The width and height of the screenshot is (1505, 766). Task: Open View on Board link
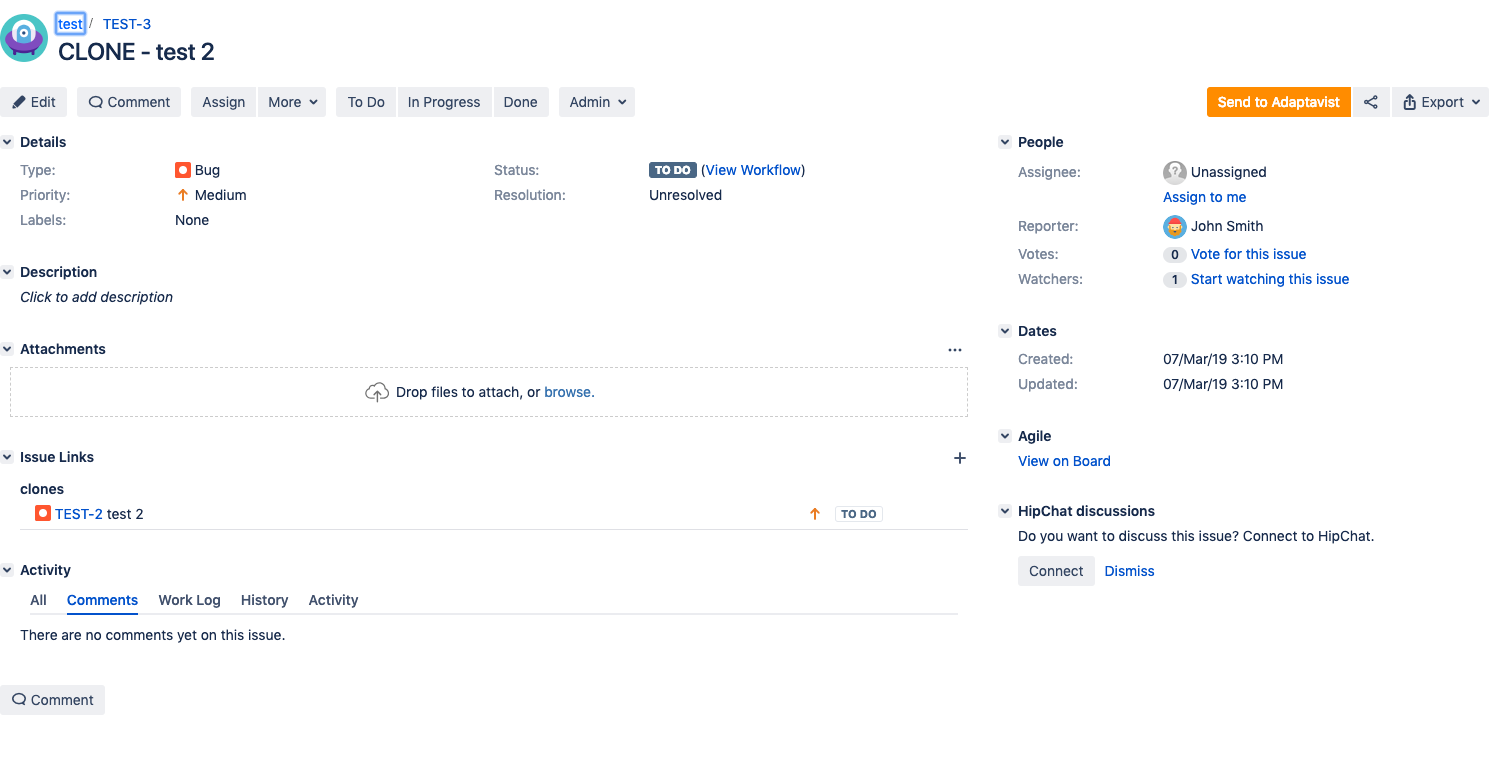[x=1064, y=461]
